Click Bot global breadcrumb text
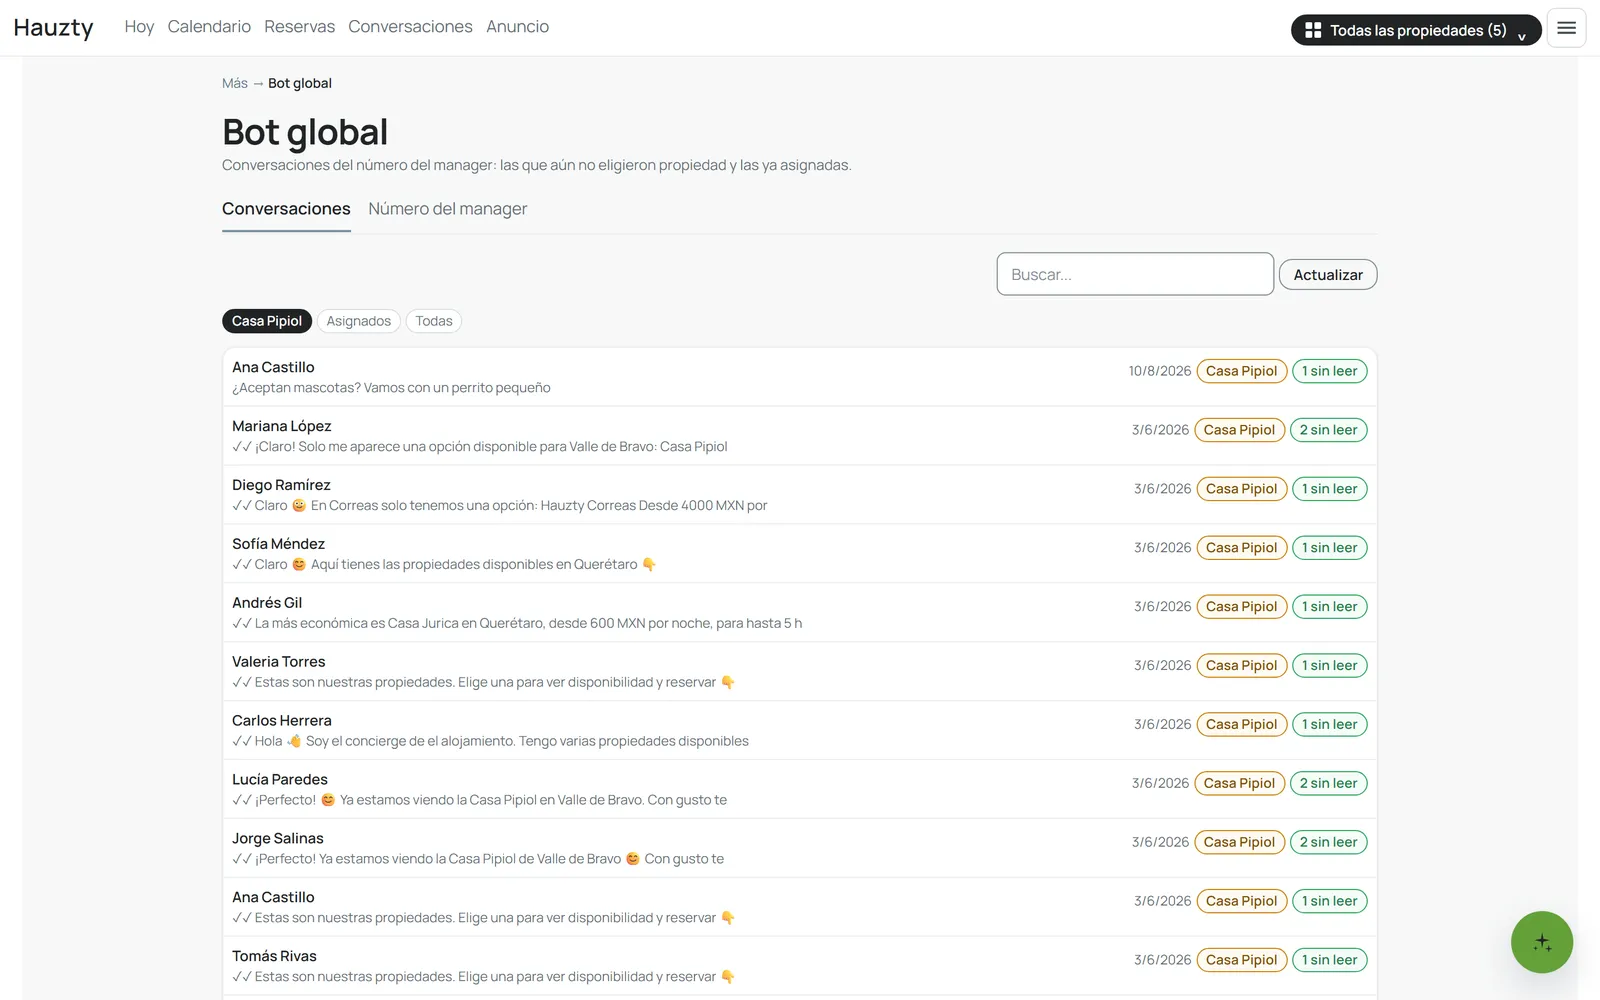 (300, 83)
